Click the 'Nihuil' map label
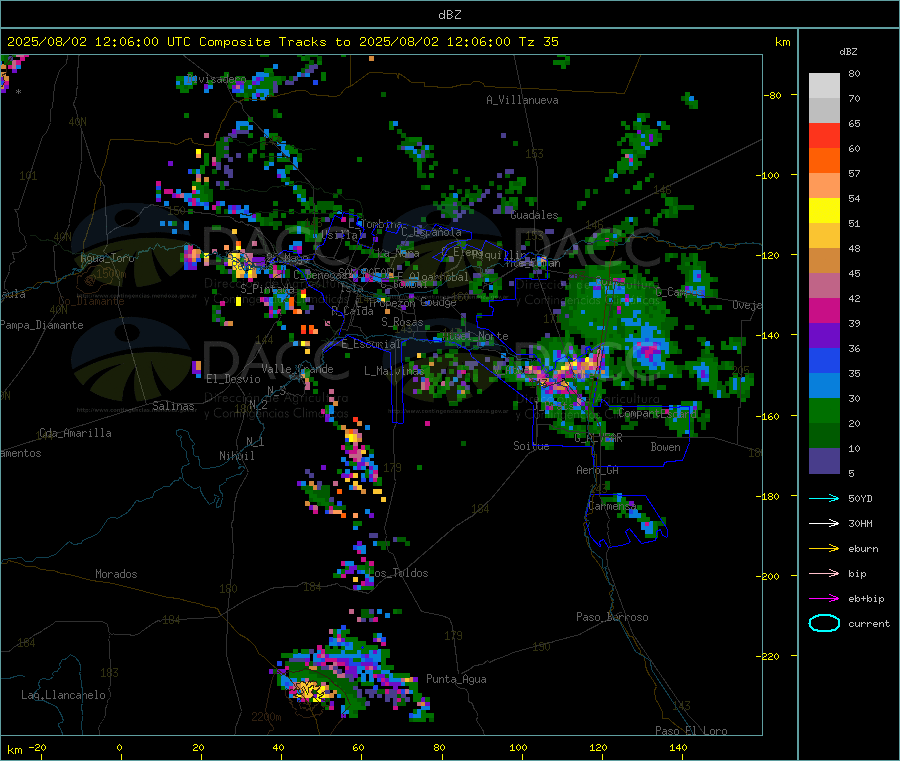The width and height of the screenshot is (900, 761). (x=236, y=456)
